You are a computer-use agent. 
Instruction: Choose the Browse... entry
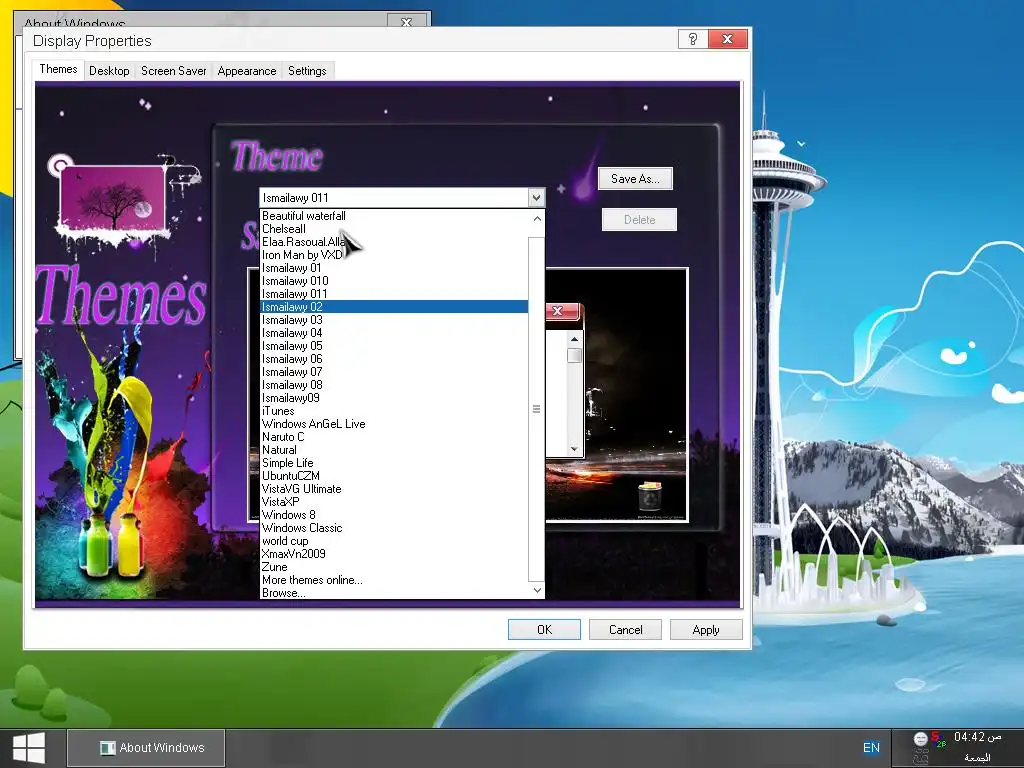coord(394,593)
